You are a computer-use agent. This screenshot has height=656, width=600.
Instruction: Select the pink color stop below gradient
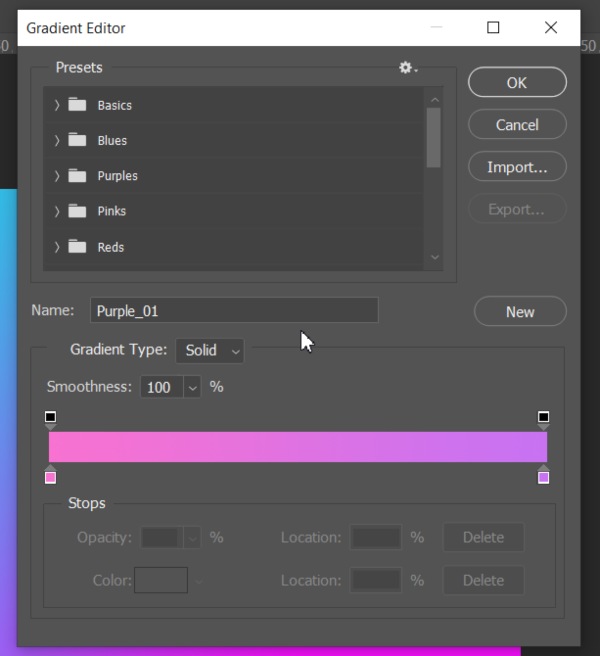[x=51, y=476]
